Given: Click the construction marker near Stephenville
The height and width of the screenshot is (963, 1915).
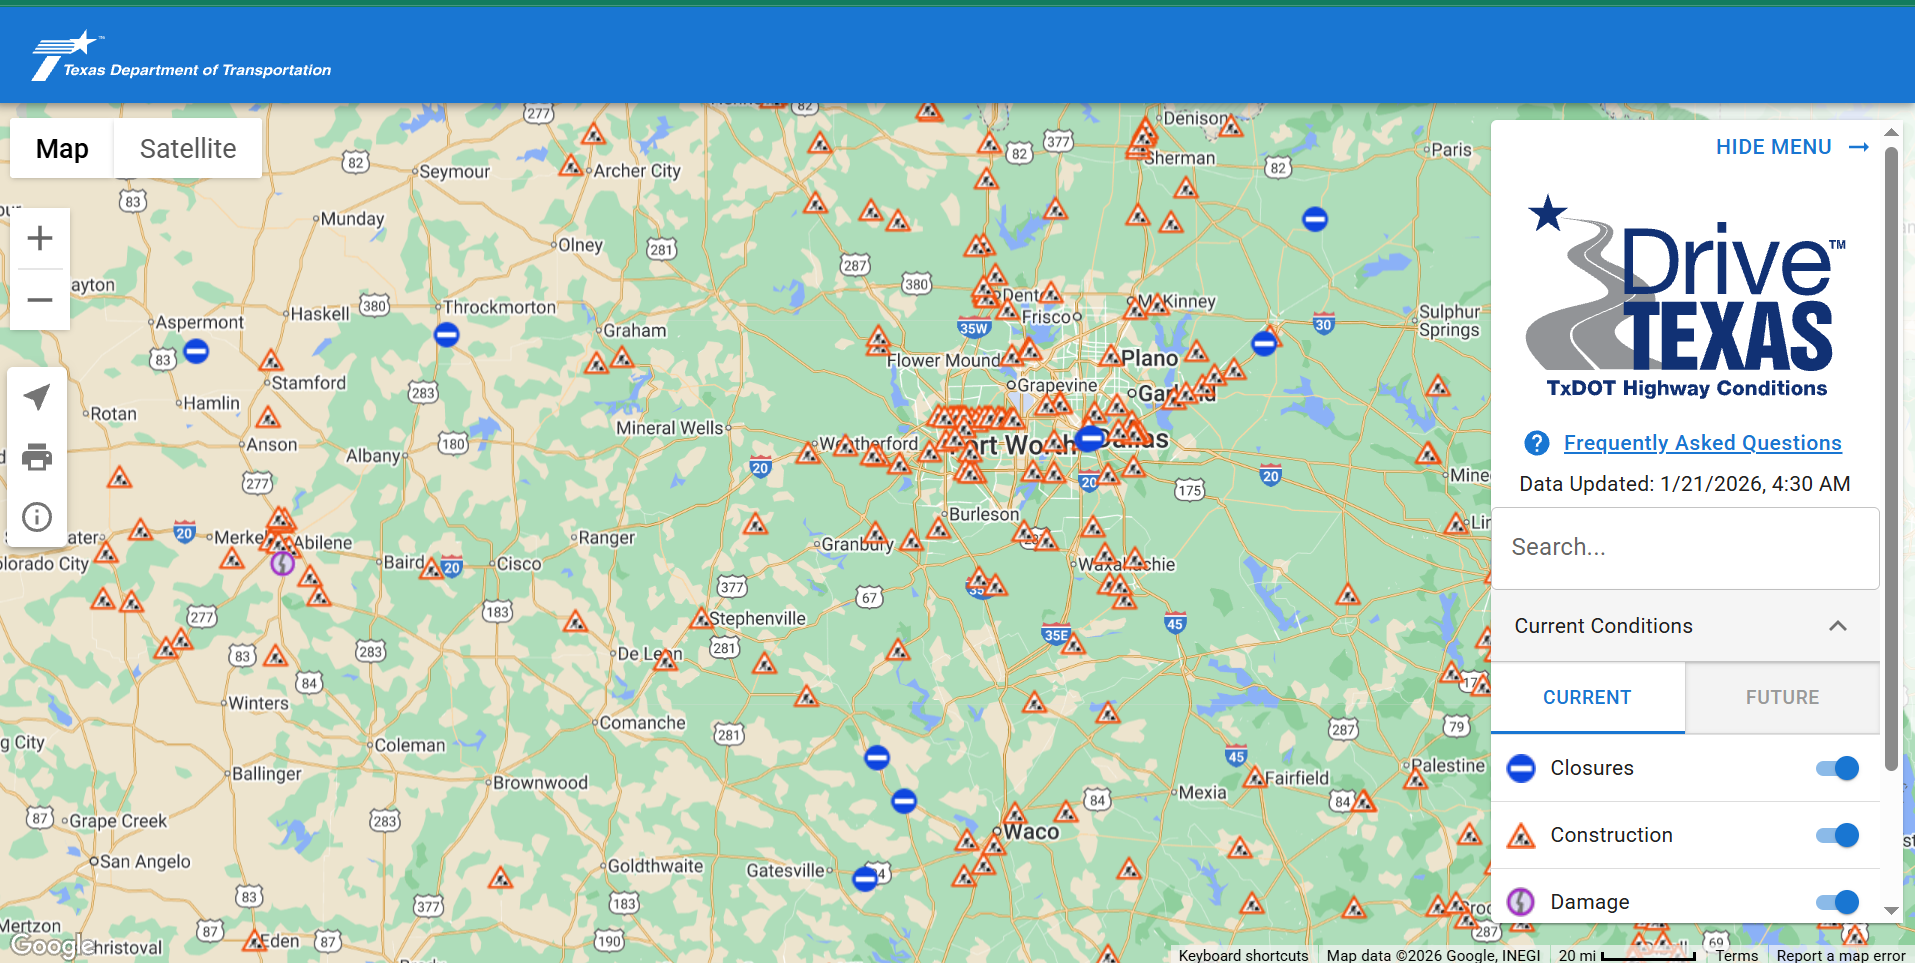Looking at the screenshot, I should [701, 619].
